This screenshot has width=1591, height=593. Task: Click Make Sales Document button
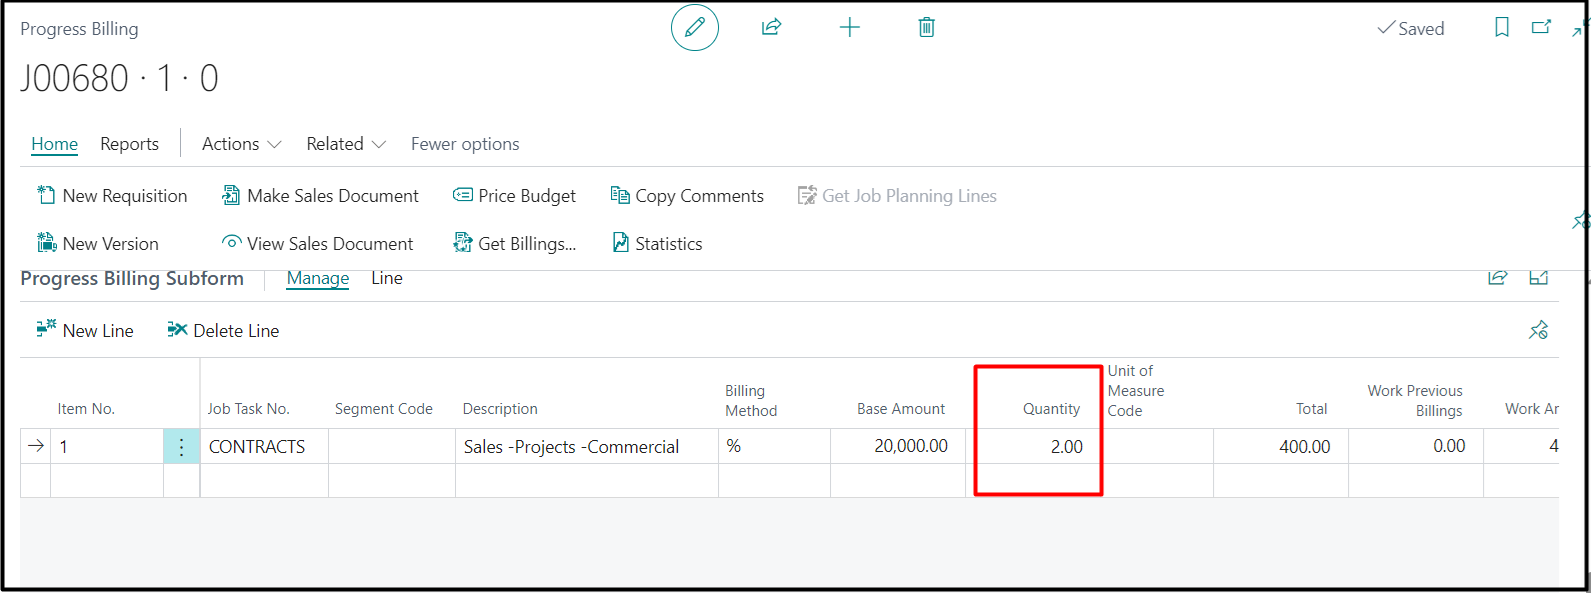tap(320, 196)
